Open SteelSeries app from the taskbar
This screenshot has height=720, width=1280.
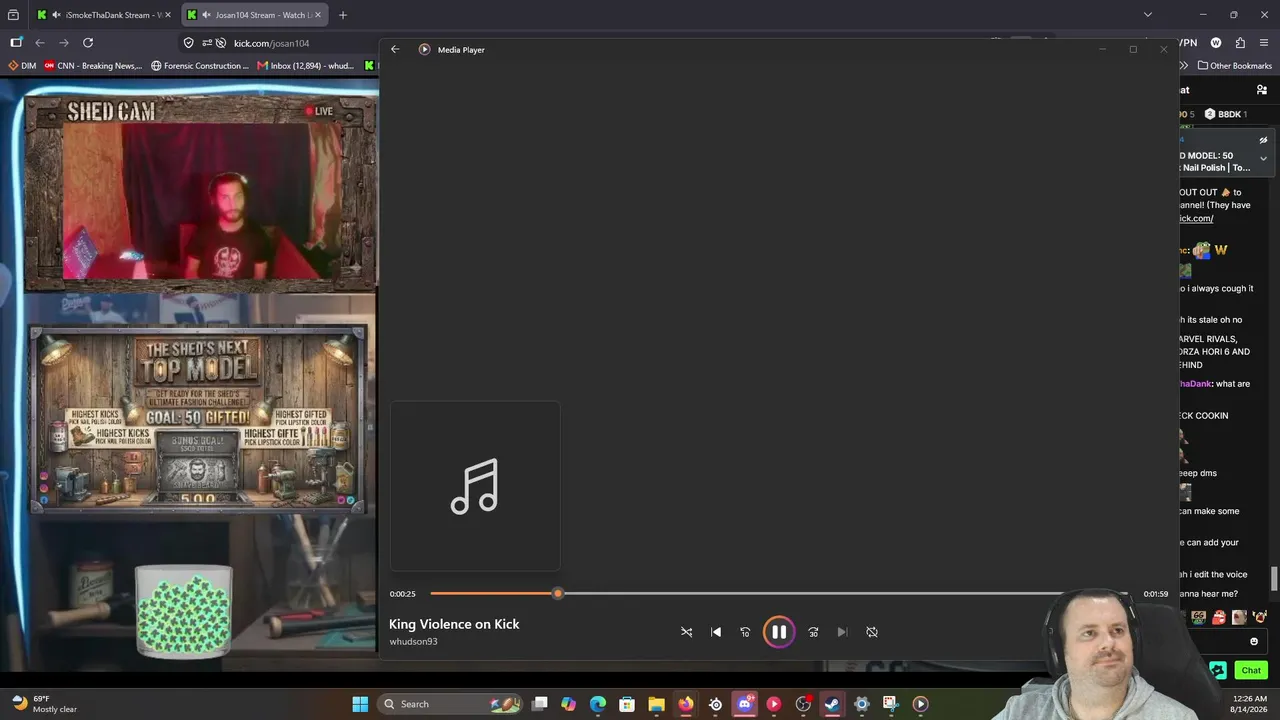coord(715,704)
